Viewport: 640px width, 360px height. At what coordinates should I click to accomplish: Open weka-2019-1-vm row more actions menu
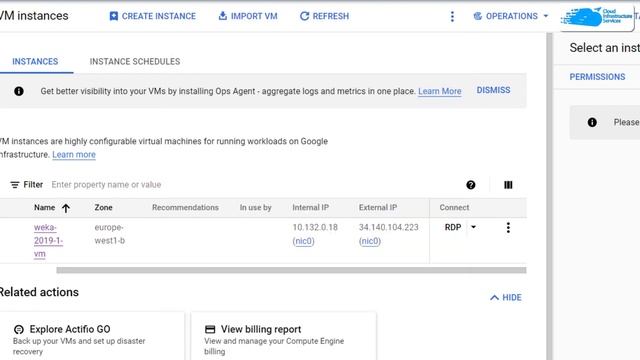pyautogui.click(x=508, y=228)
